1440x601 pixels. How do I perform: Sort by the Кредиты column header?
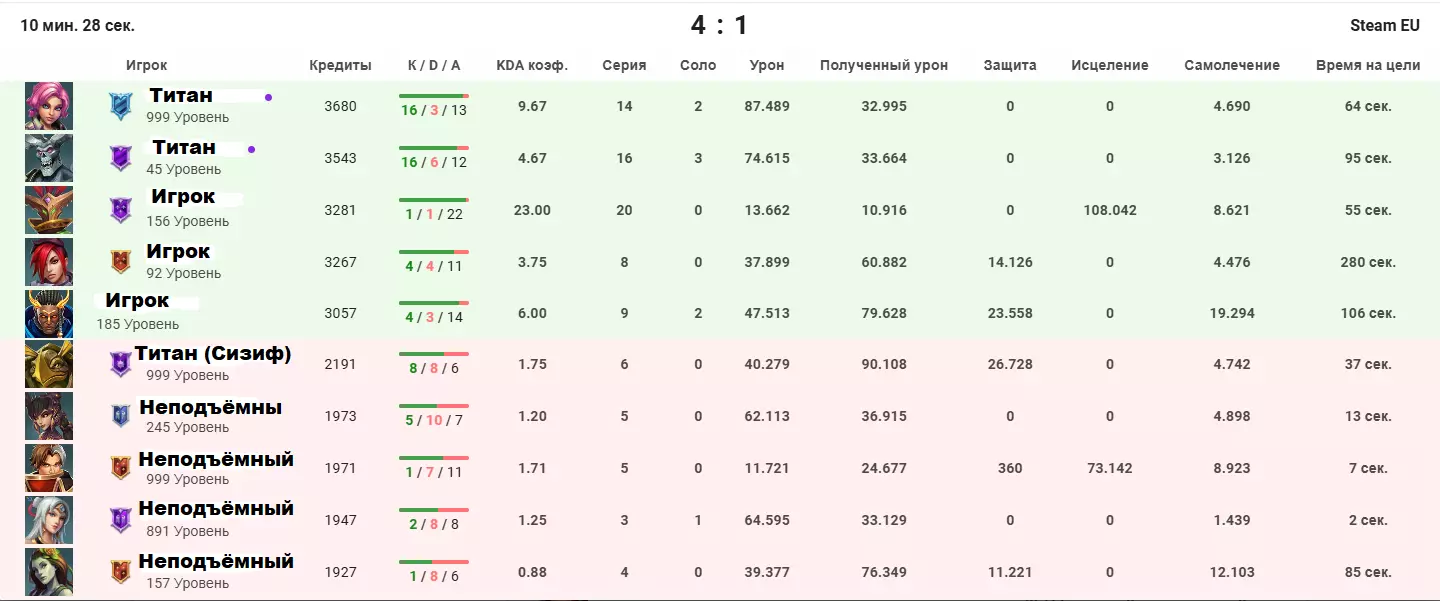coord(340,65)
